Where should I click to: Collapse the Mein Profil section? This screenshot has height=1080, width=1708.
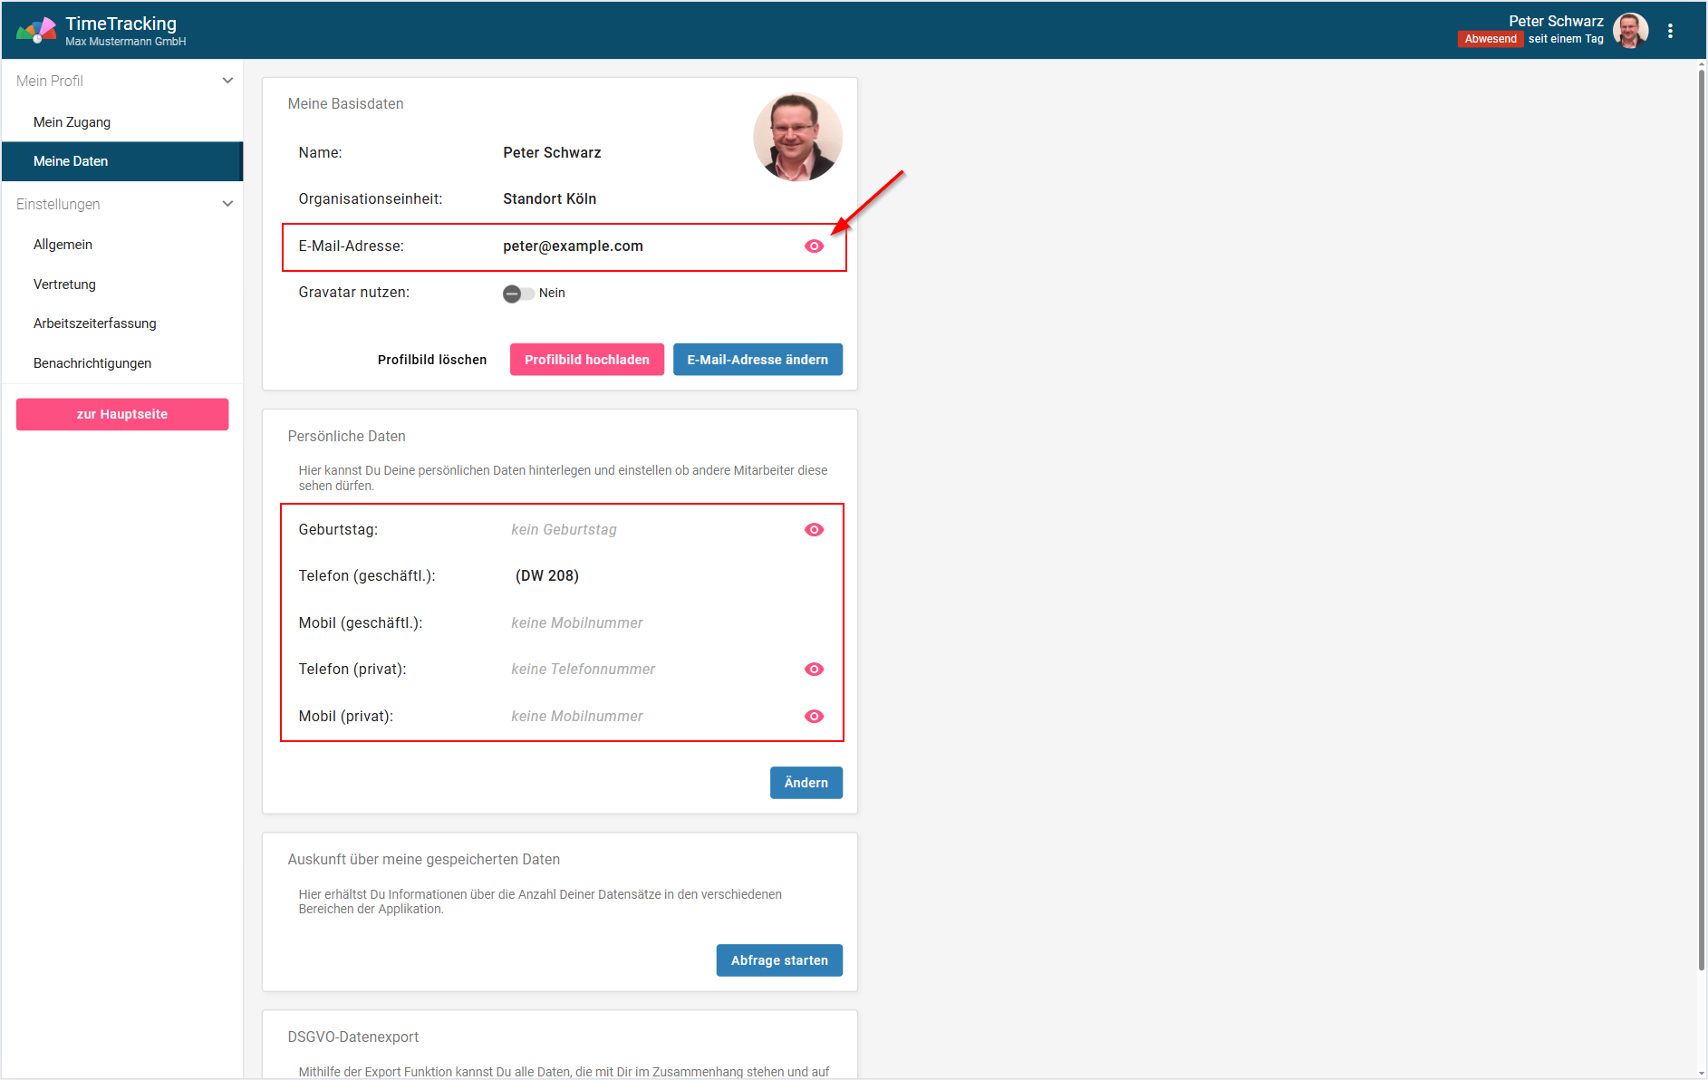click(227, 81)
